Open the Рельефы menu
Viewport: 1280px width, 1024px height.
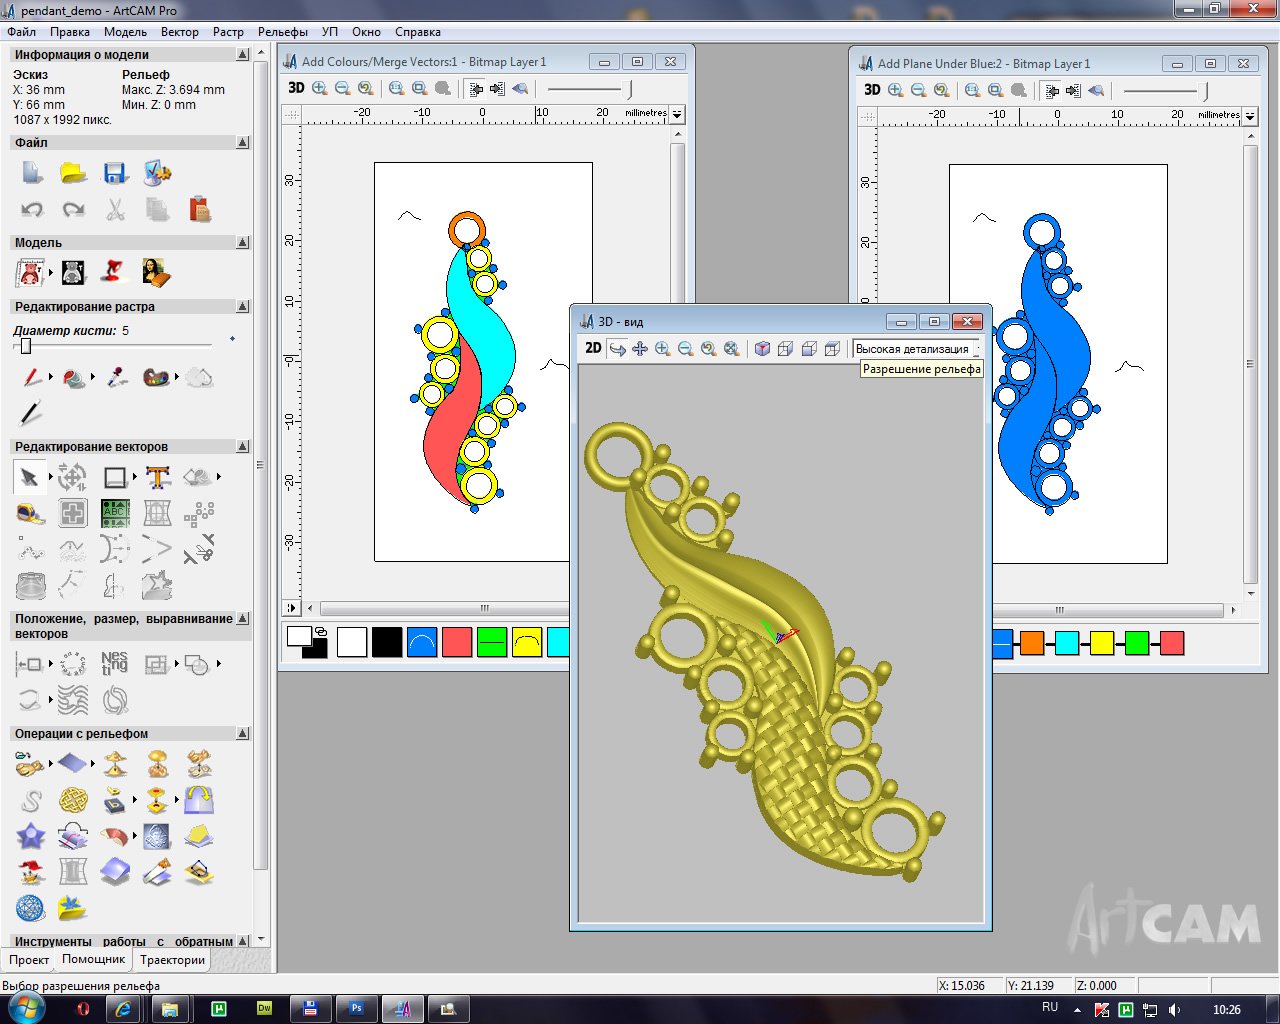283,32
